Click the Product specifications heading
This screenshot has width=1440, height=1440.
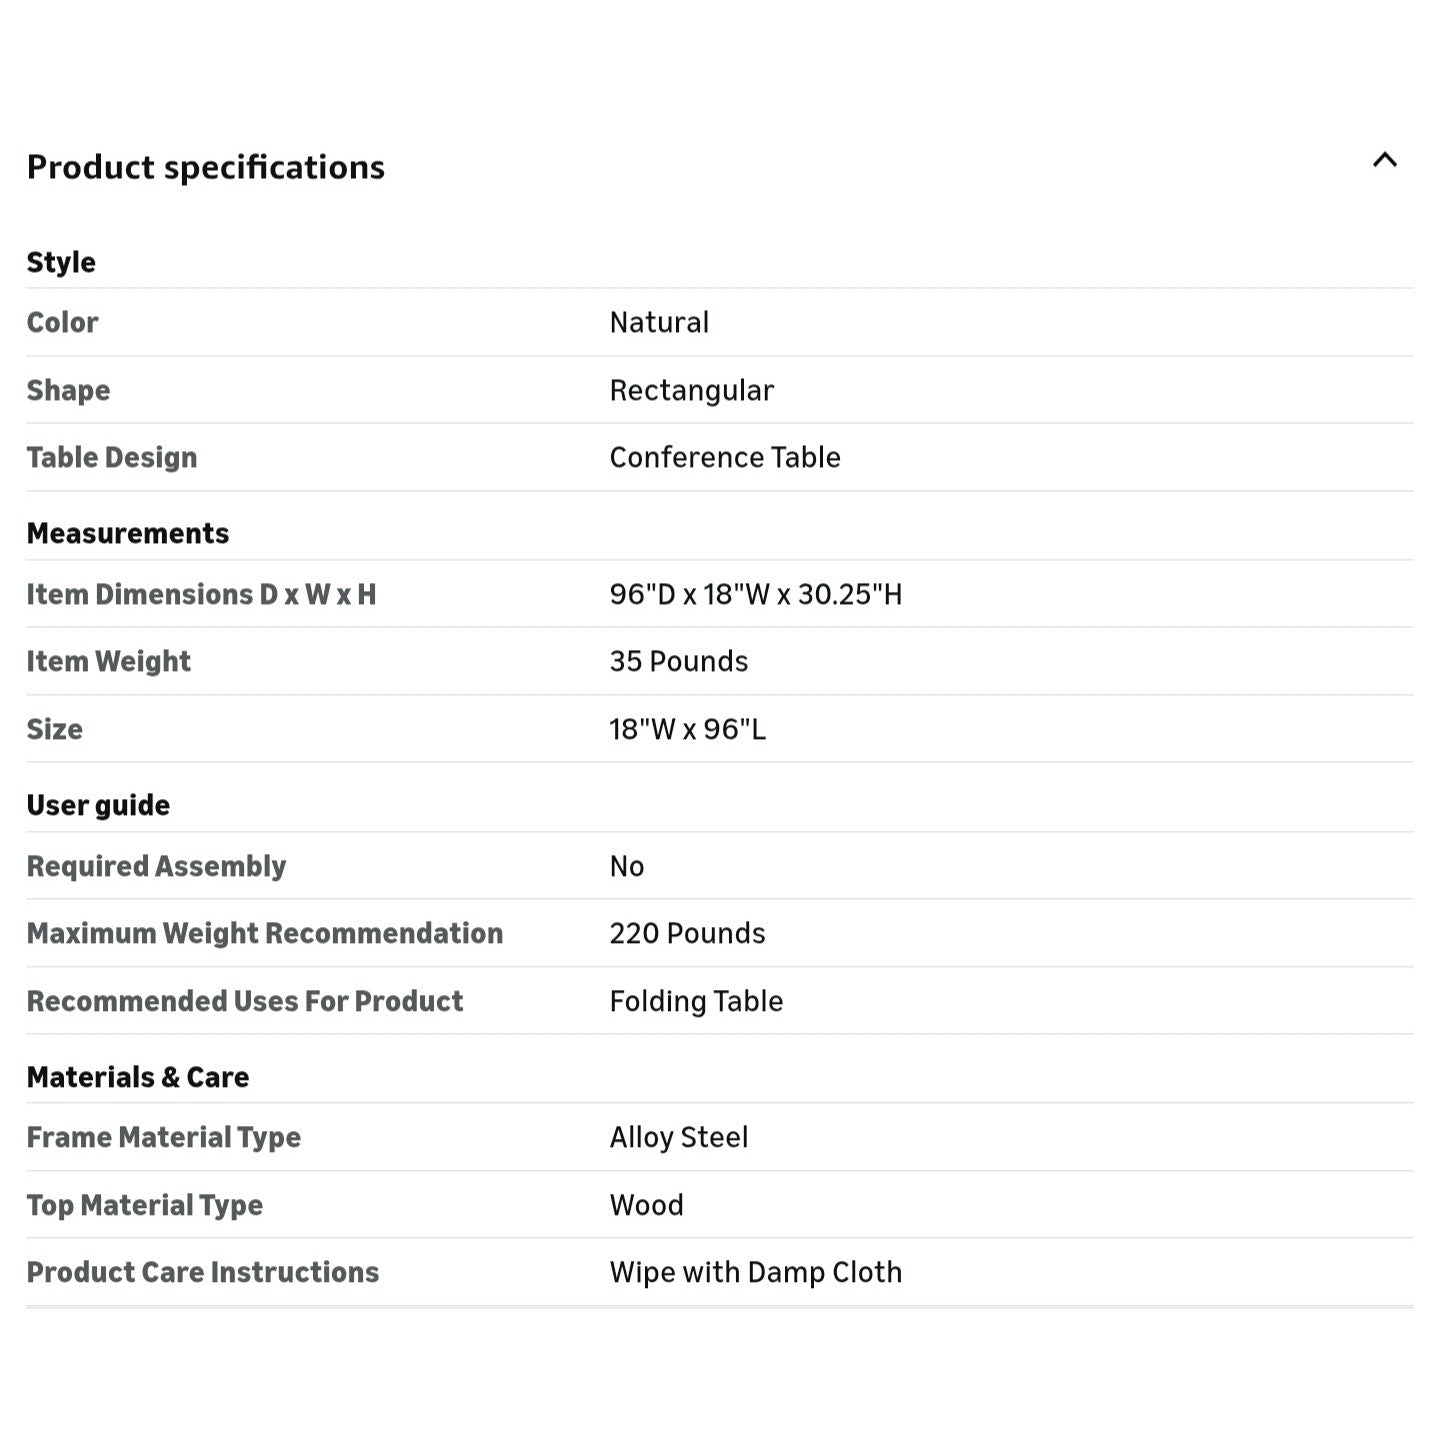tap(205, 167)
